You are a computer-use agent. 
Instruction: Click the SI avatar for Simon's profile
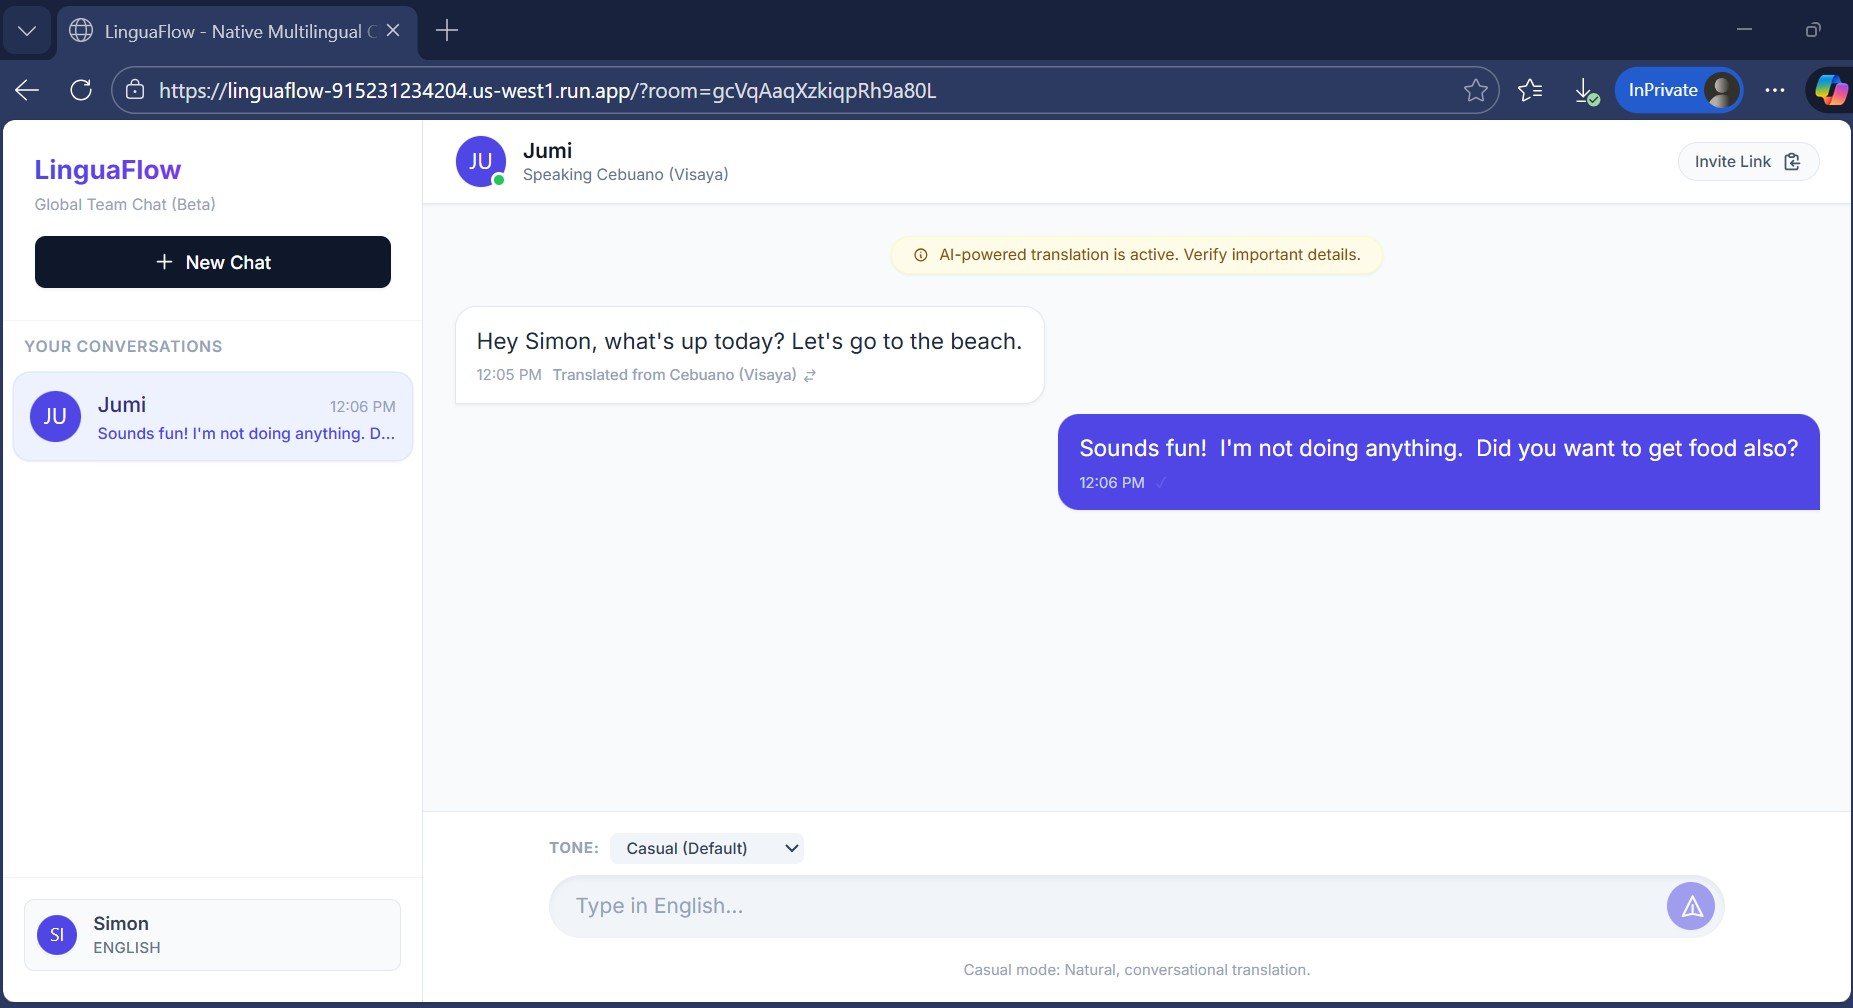point(57,935)
